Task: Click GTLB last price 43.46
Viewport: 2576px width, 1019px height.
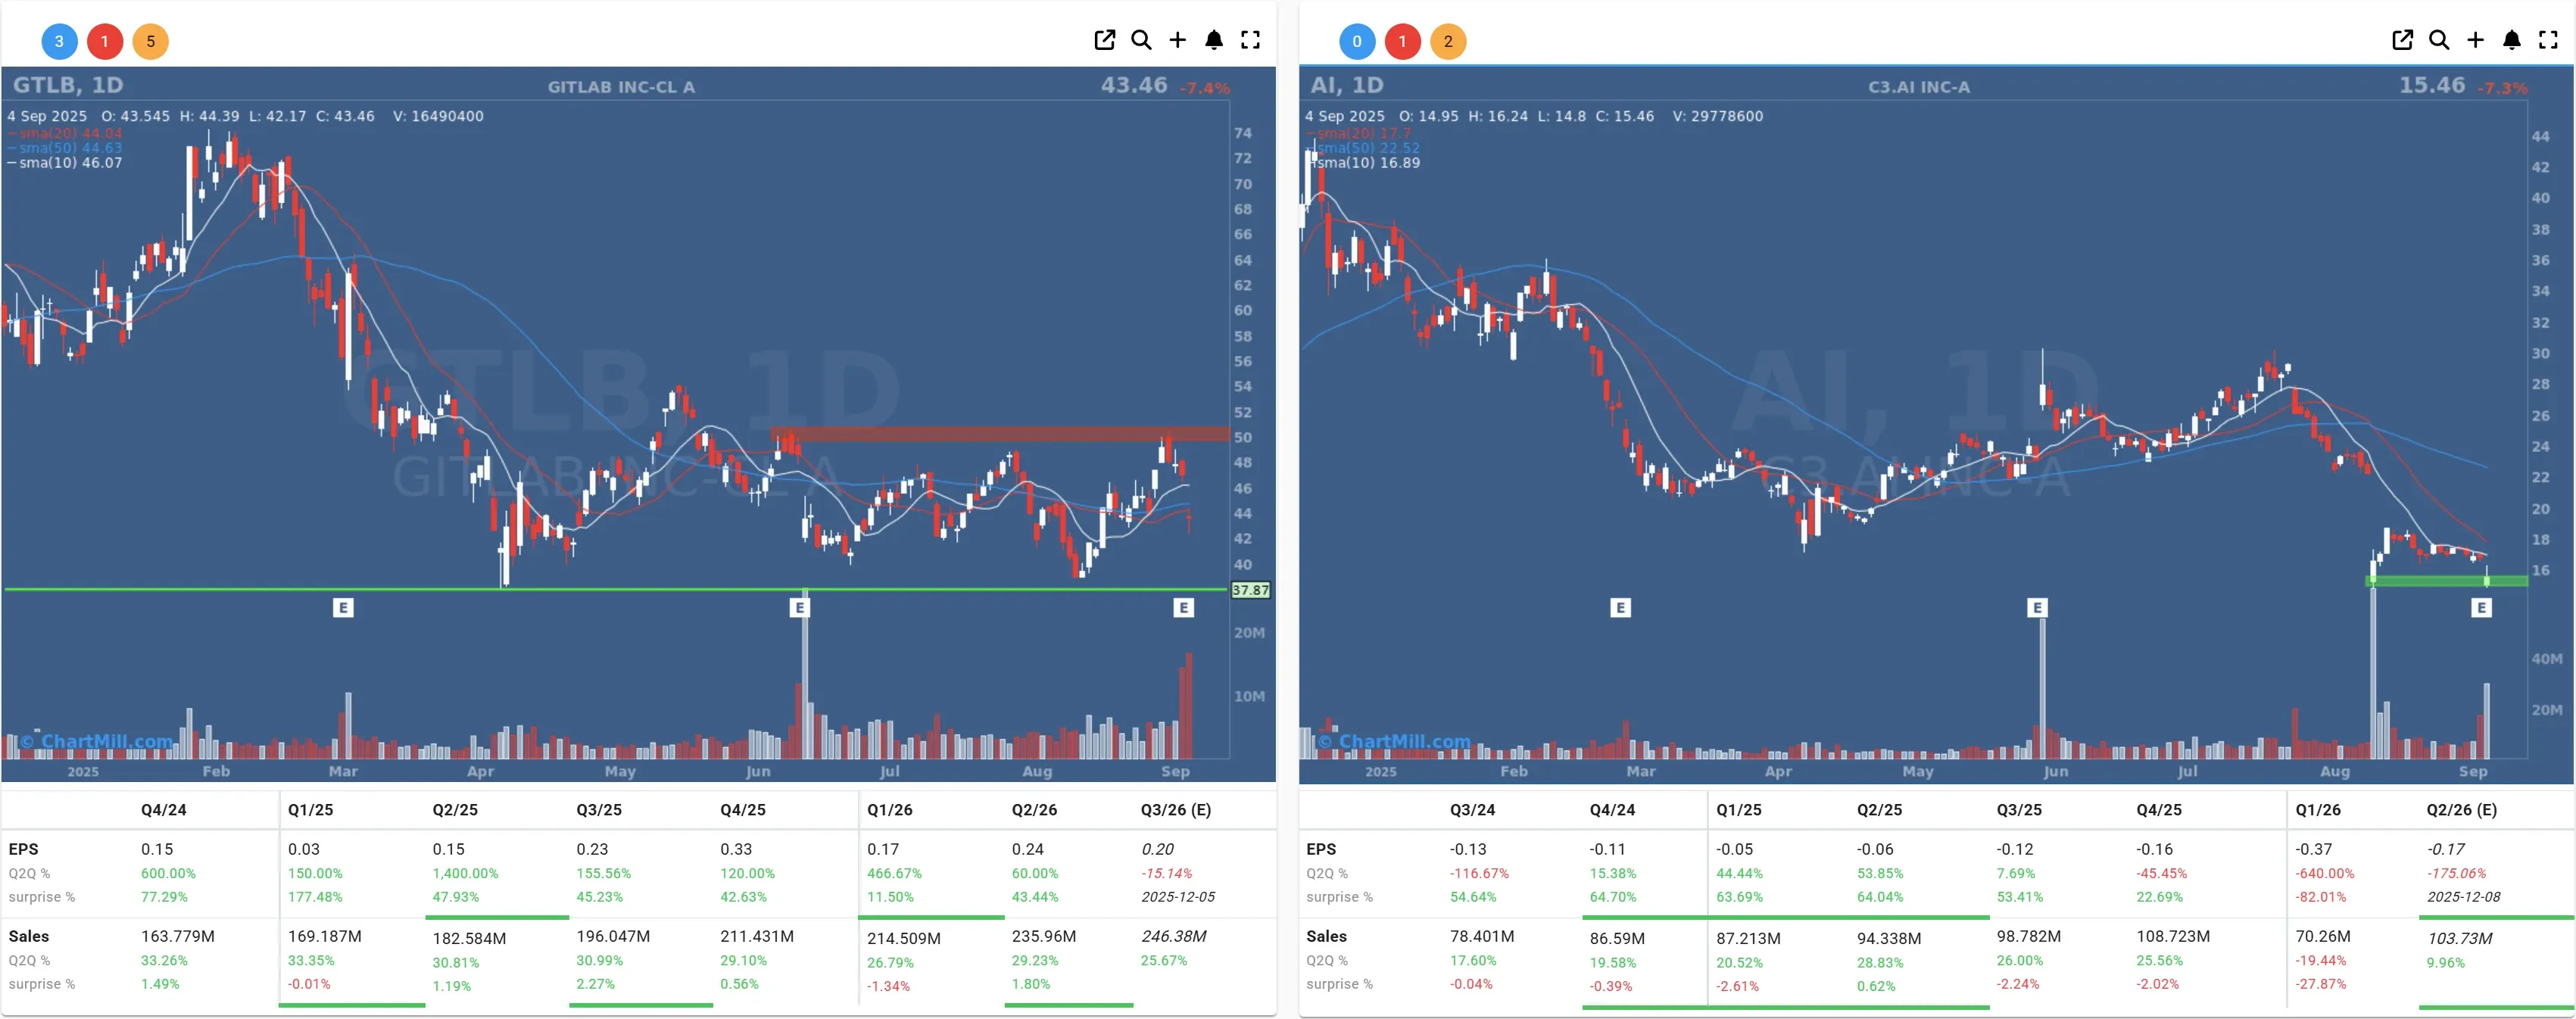Action: (1134, 85)
